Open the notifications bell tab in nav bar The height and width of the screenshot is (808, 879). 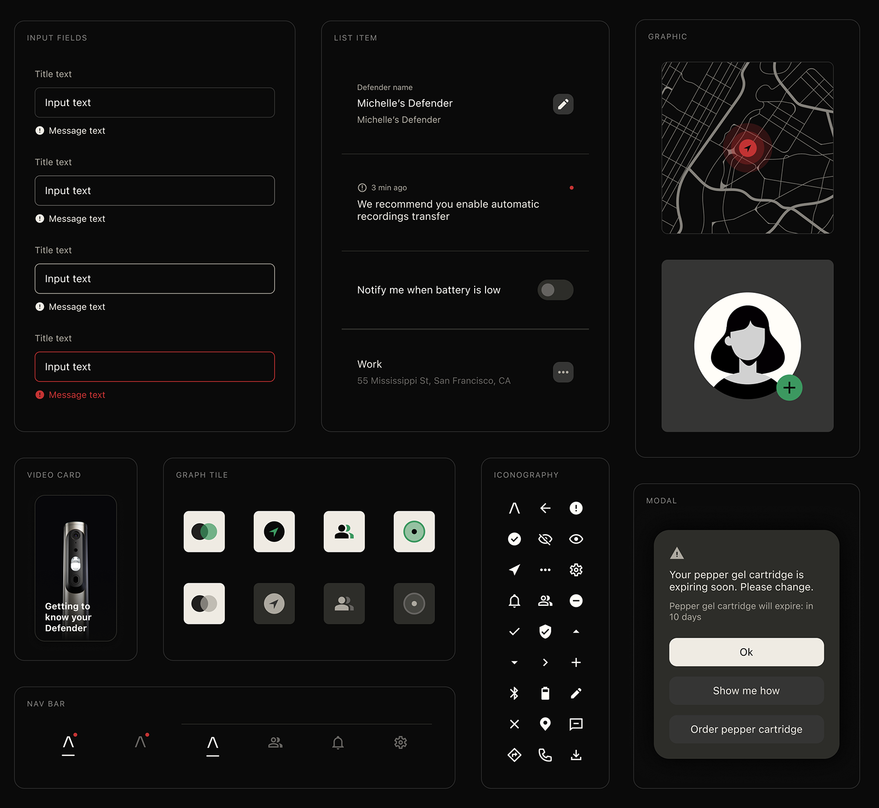click(338, 743)
